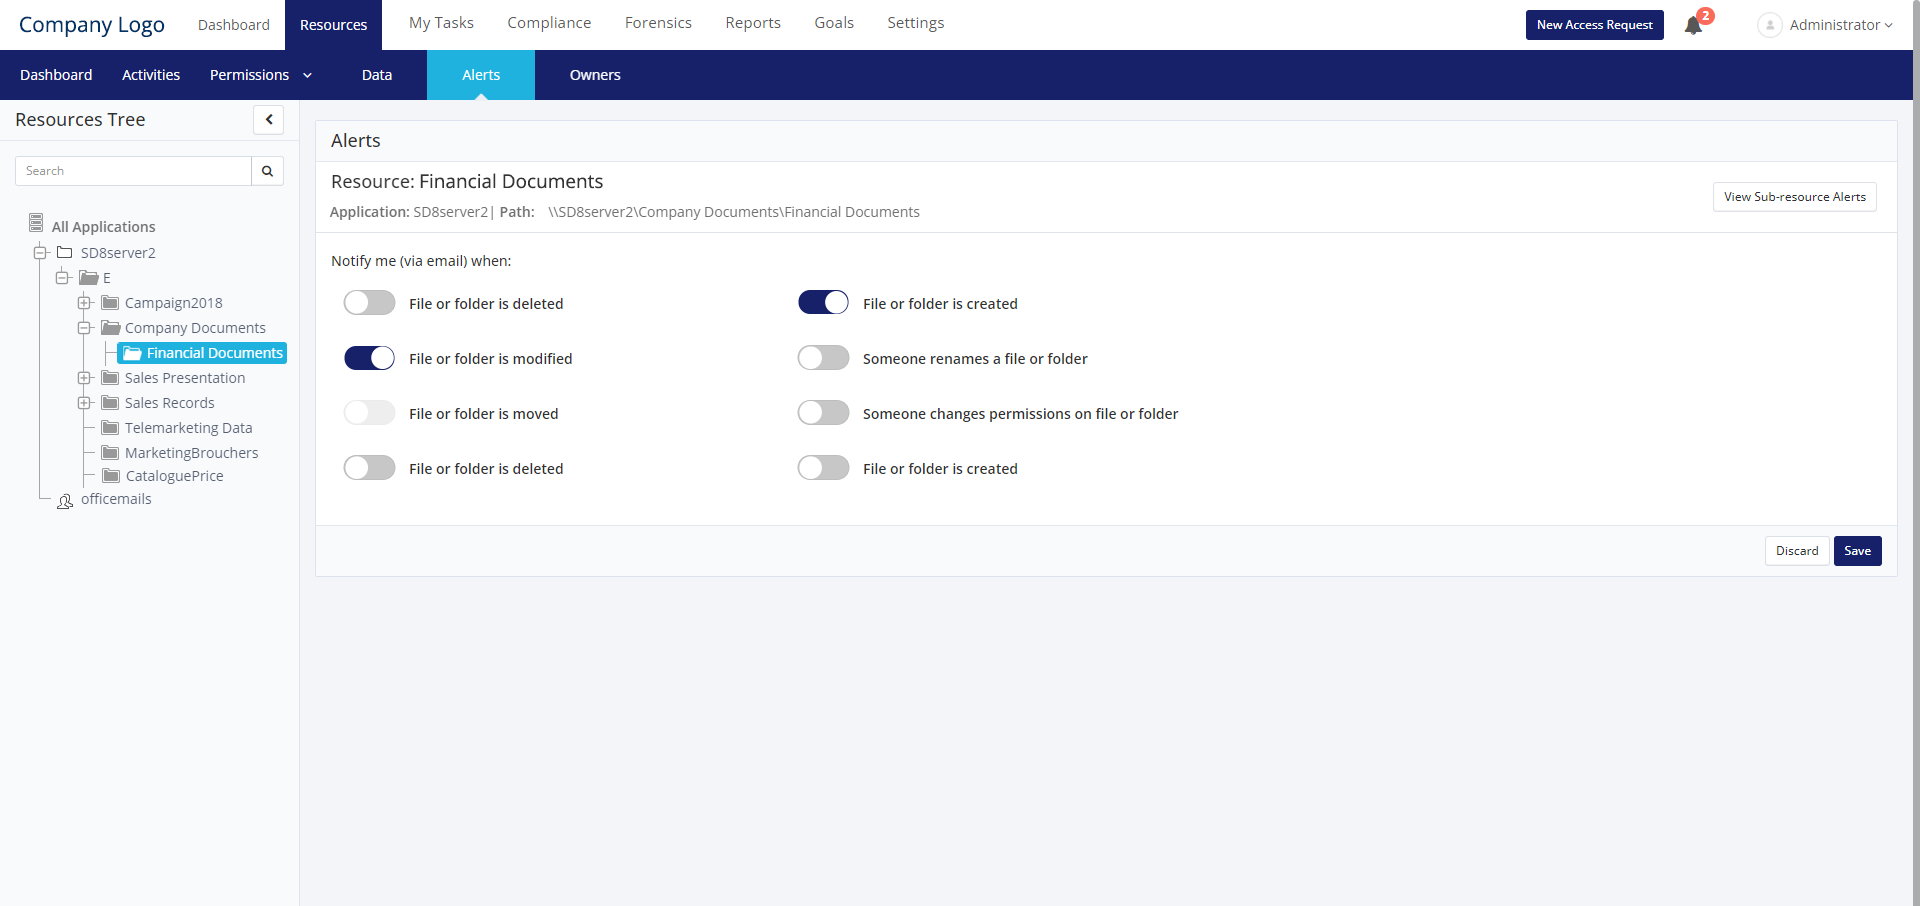Image resolution: width=1920 pixels, height=906 pixels.
Task: Open the notifications bell icon
Action: (1693, 25)
